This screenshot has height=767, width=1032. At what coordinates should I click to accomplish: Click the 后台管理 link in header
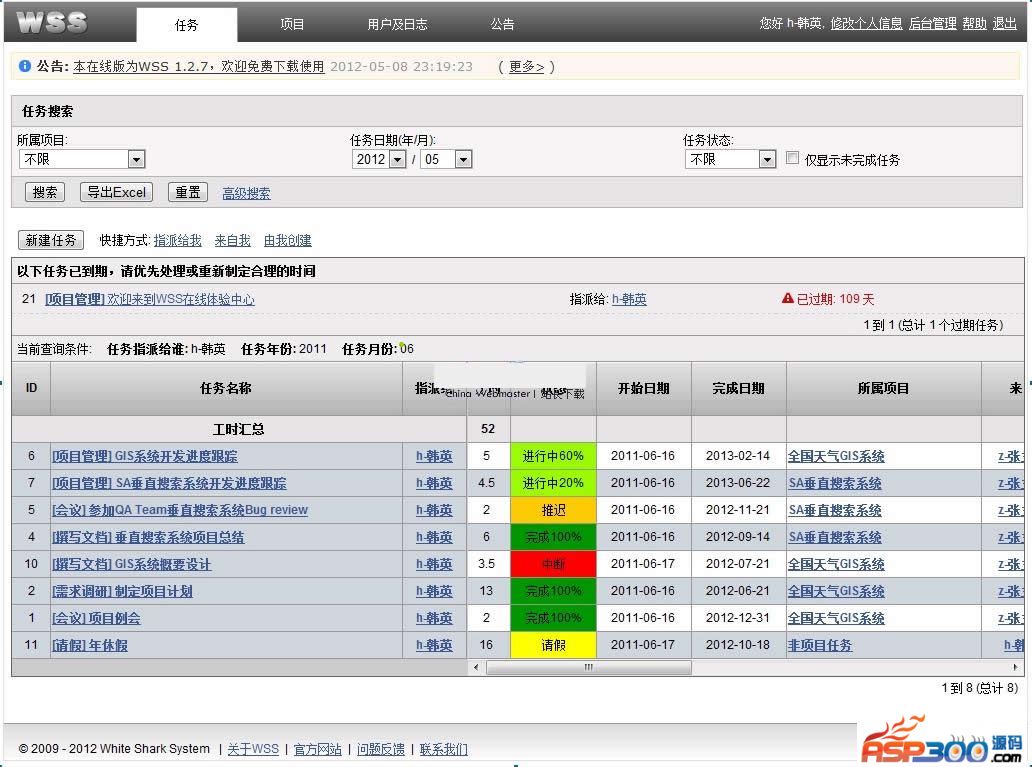click(x=932, y=23)
